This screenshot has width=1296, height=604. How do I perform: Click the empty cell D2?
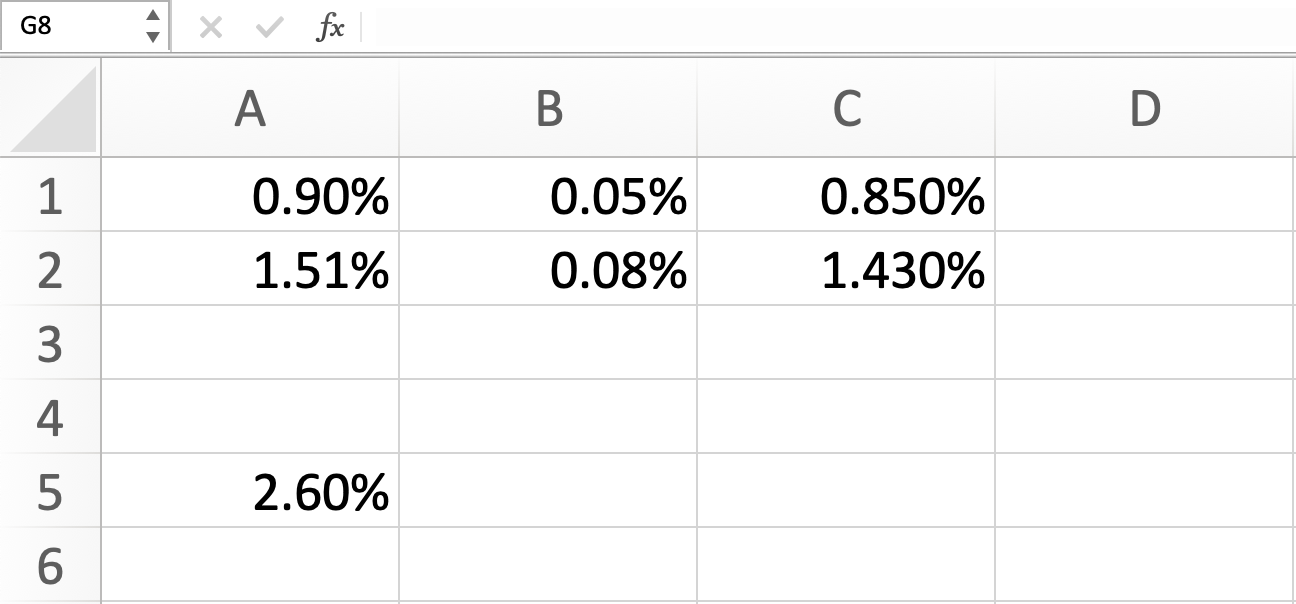pos(1144,270)
